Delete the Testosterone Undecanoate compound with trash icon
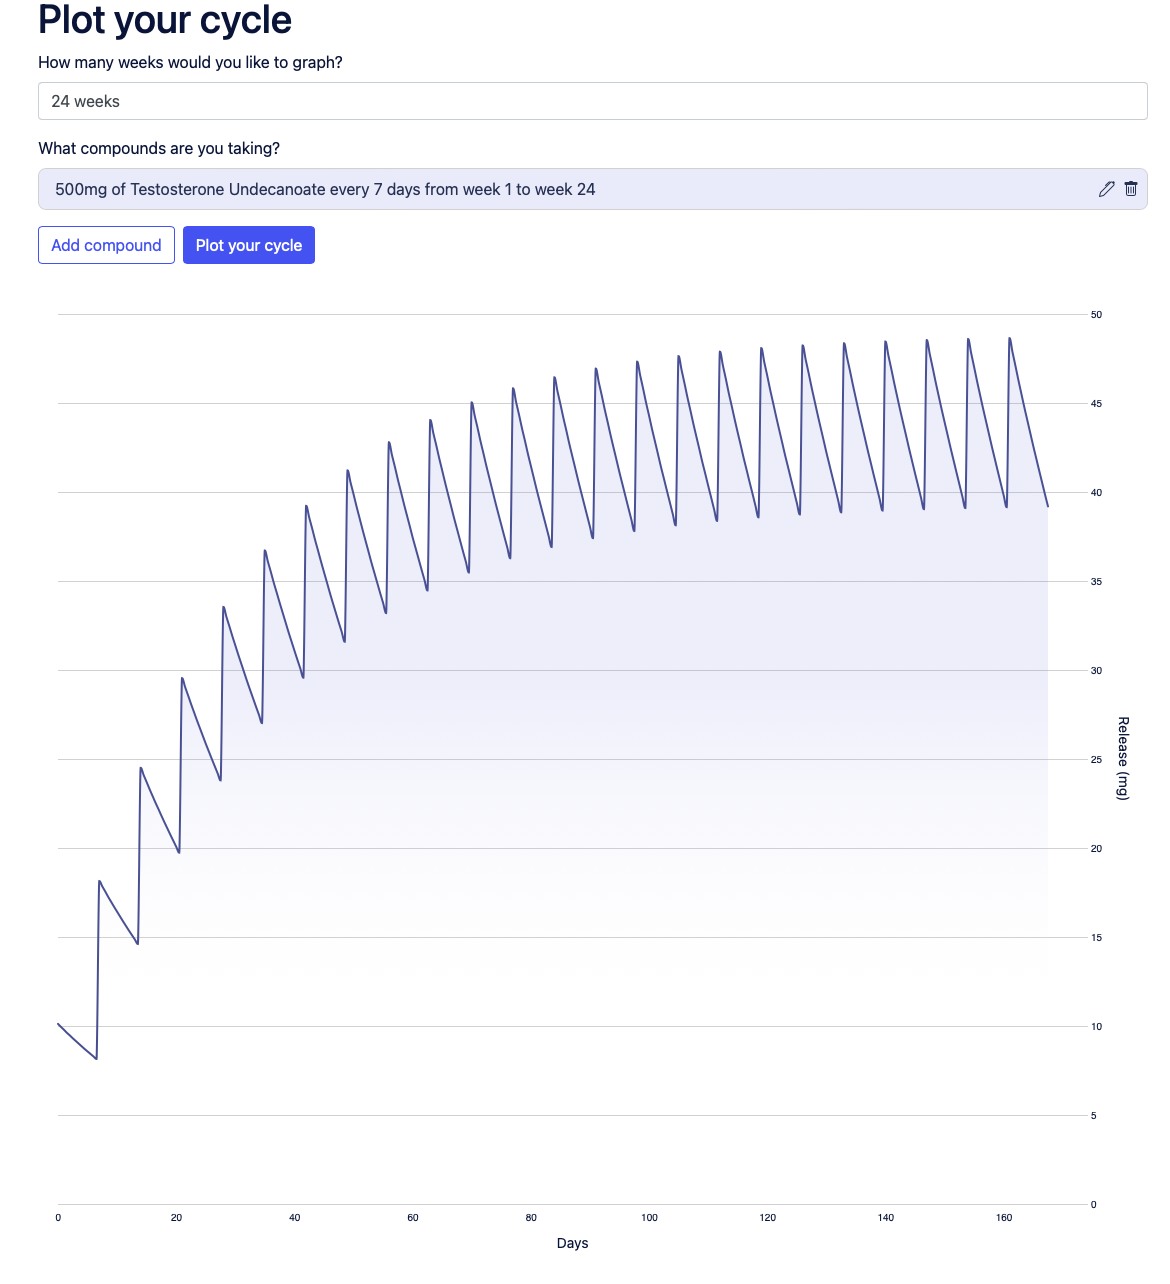1170x1284 pixels. click(1131, 189)
